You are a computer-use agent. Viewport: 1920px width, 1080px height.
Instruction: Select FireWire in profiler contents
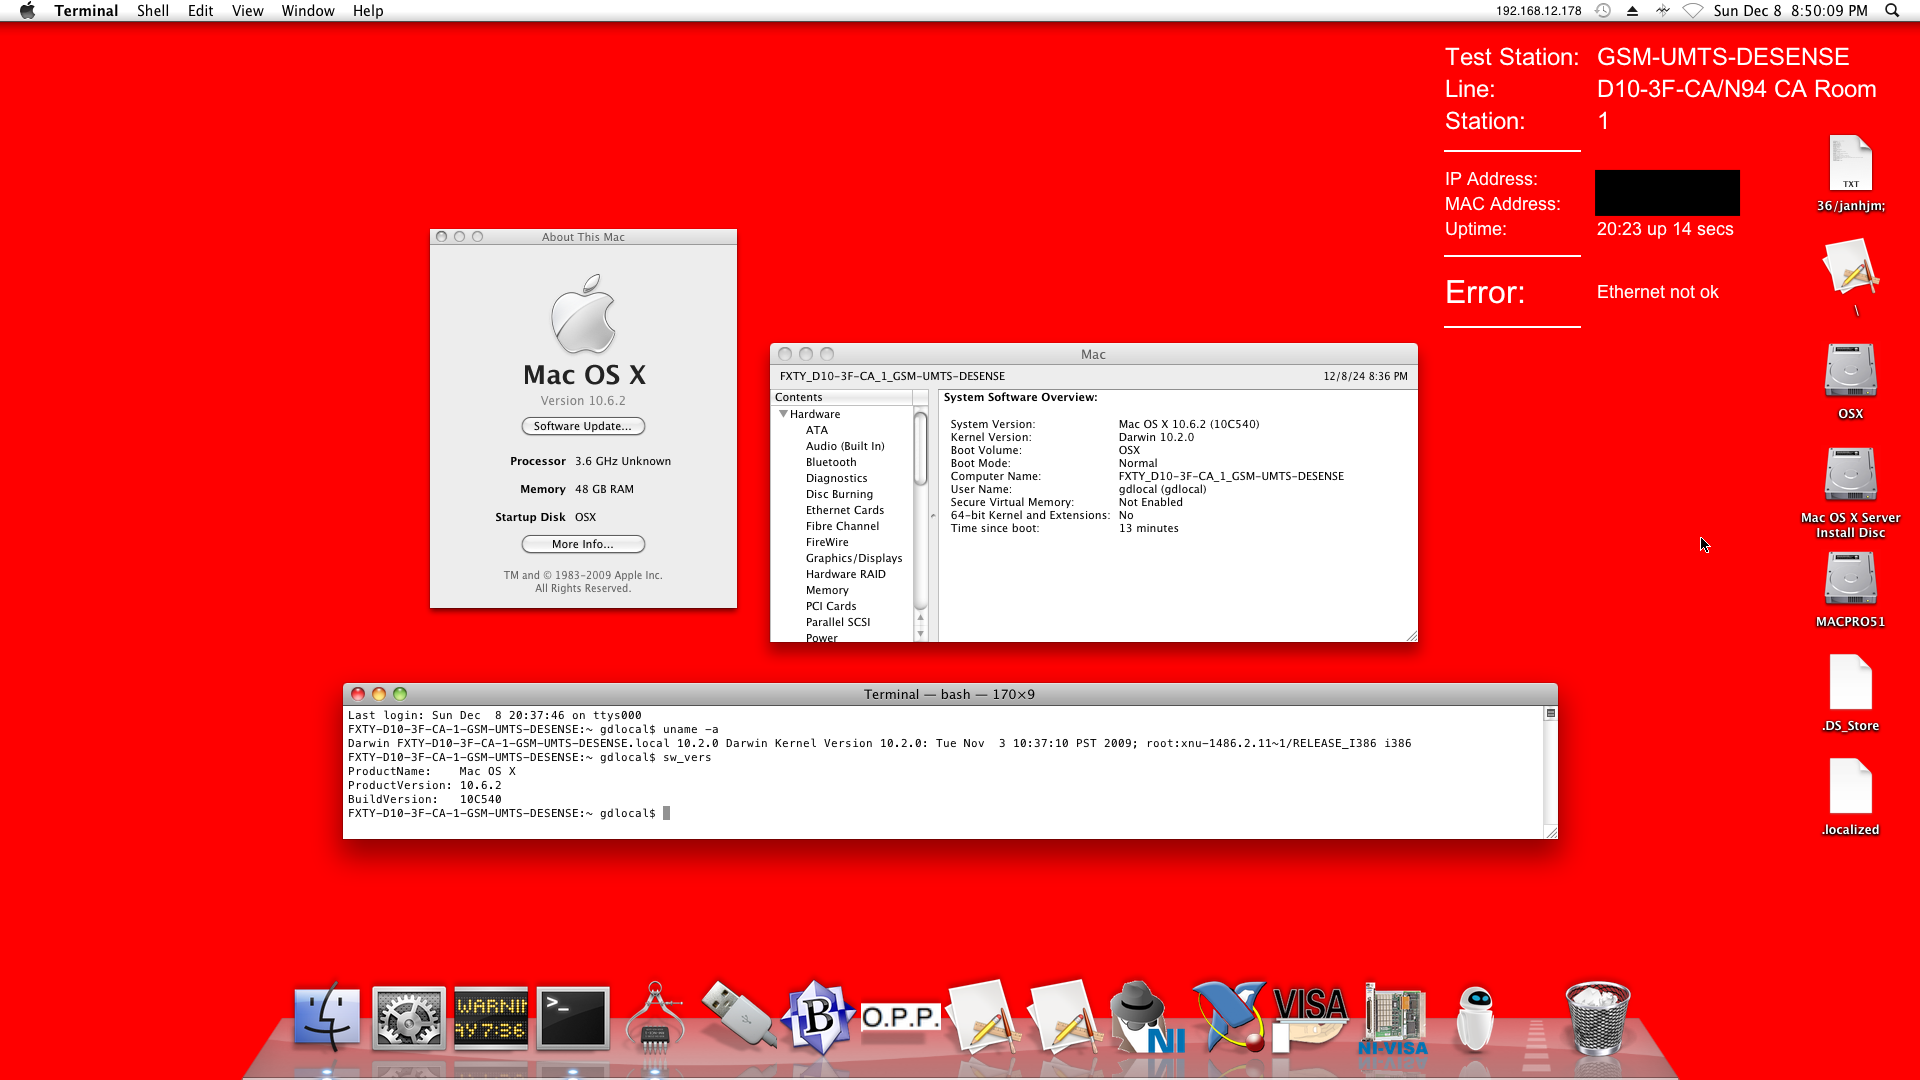click(827, 542)
